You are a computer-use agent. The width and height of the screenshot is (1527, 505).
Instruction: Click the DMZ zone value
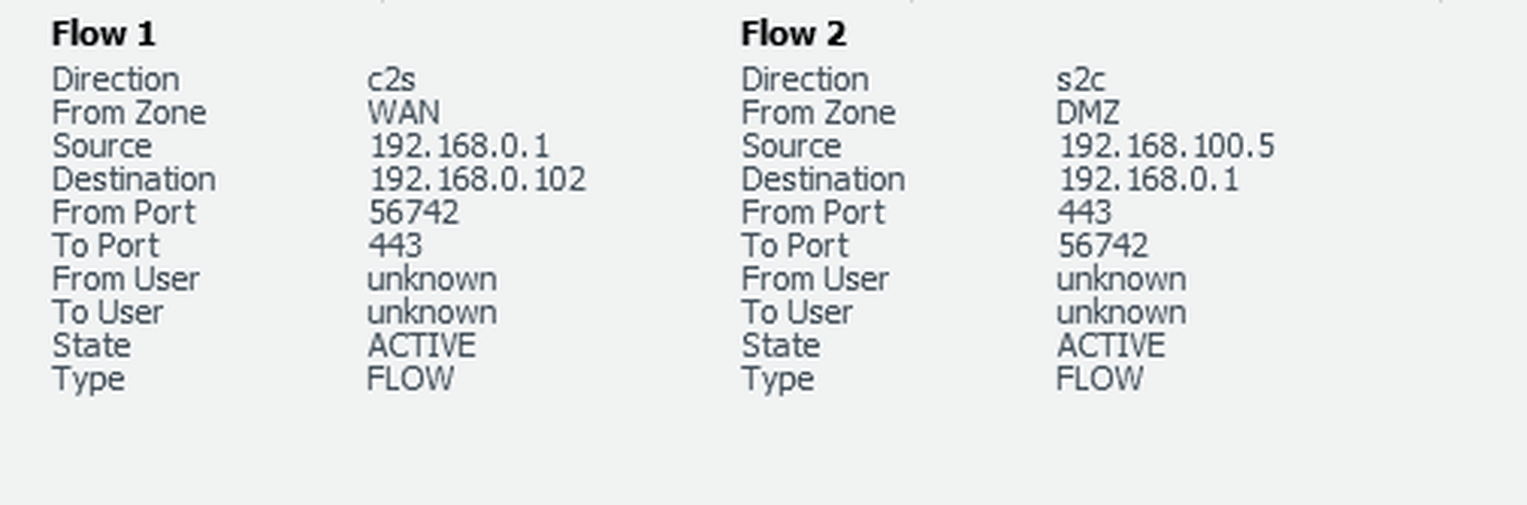pyautogui.click(x=1088, y=113)
